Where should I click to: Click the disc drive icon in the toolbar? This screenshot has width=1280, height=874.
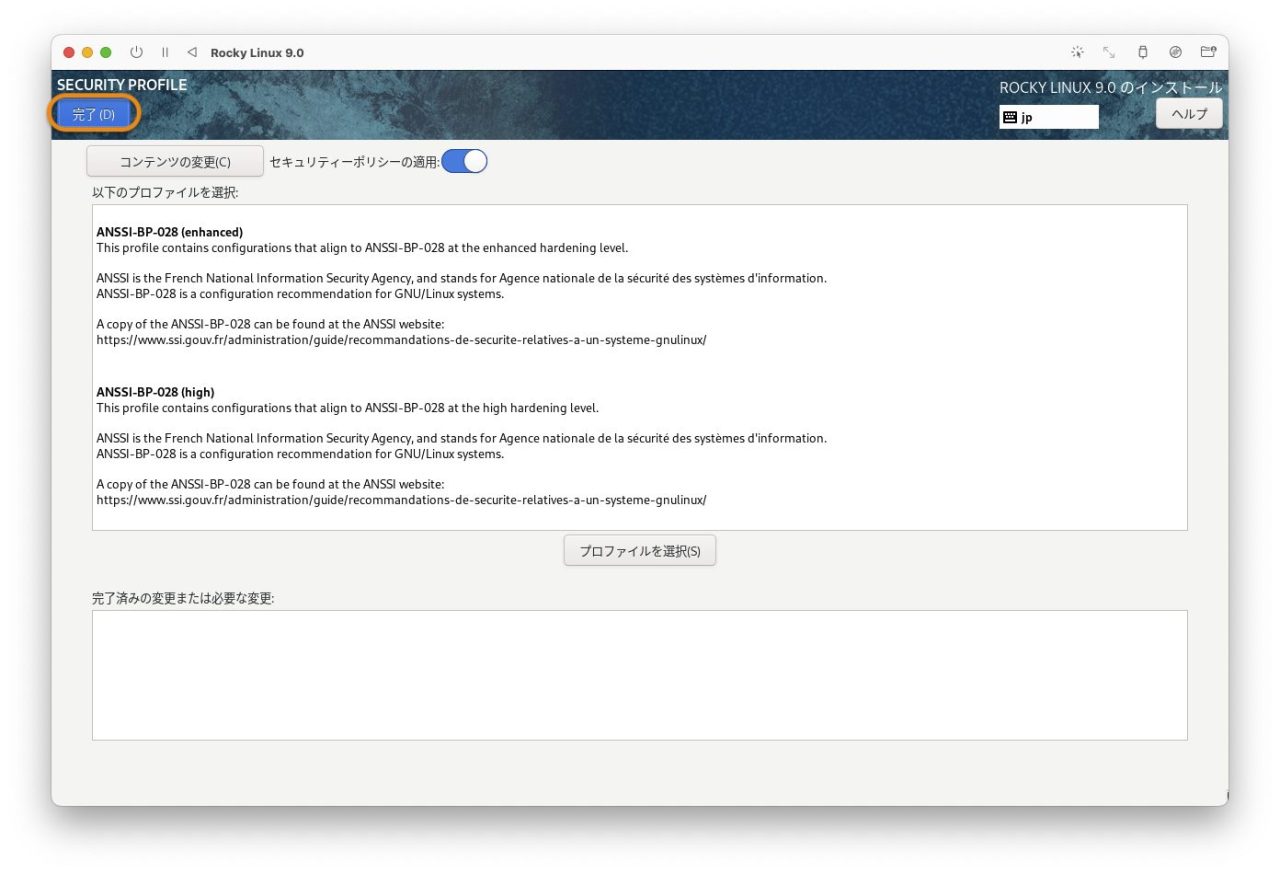pos(1174,51)
